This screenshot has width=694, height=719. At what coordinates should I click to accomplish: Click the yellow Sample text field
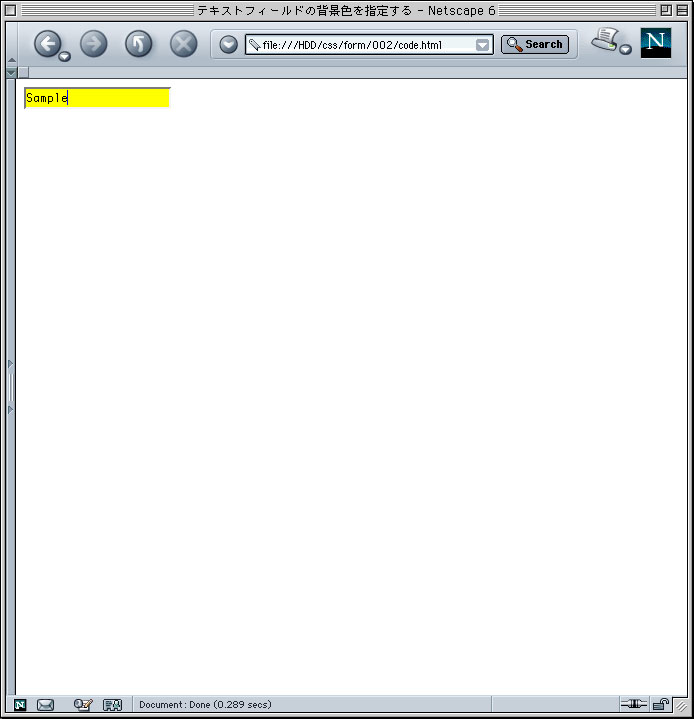click(97, 98)
